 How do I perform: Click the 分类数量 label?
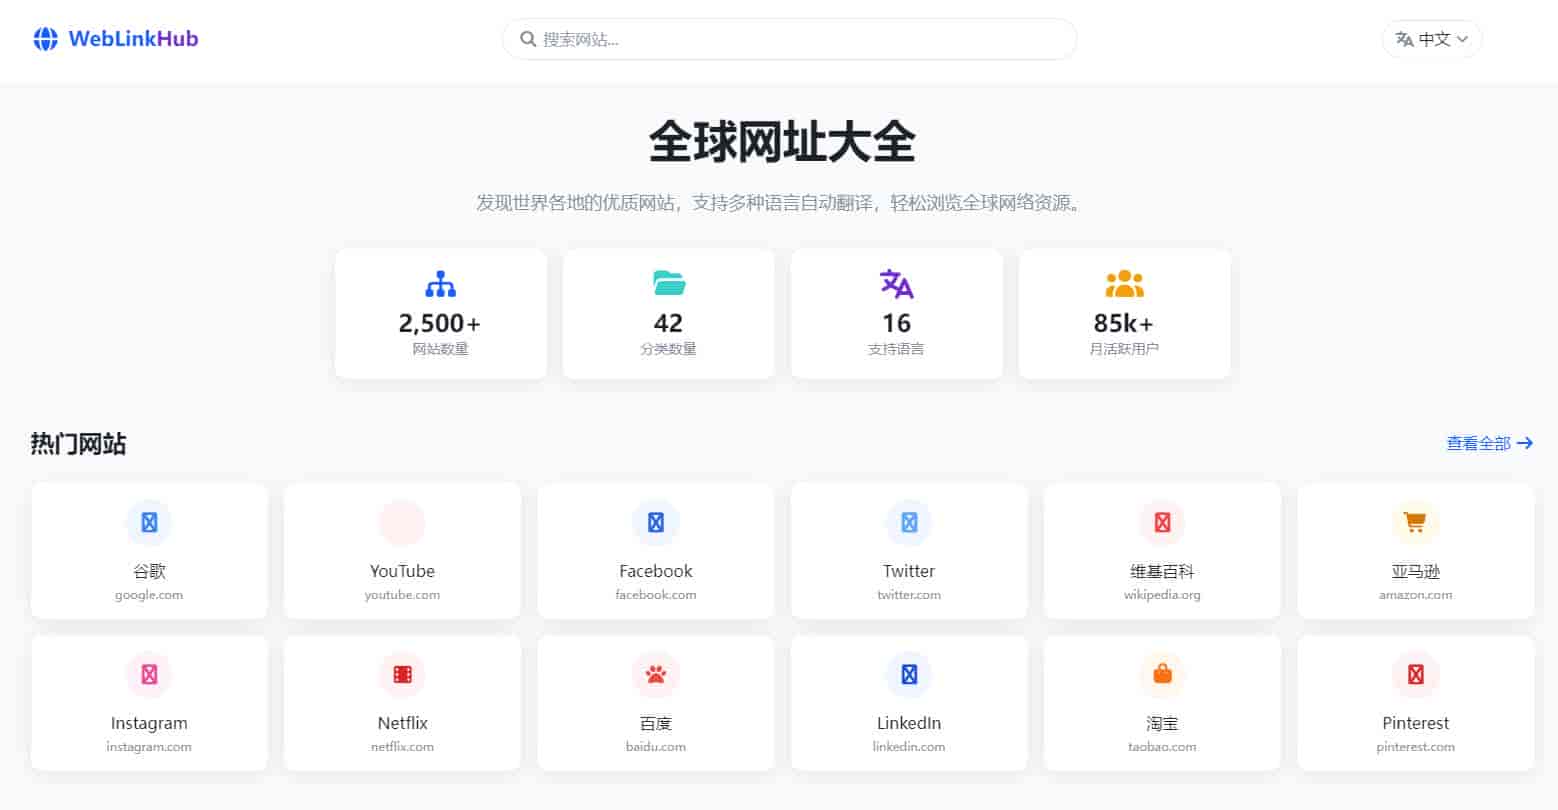click(x=669, y=349)
